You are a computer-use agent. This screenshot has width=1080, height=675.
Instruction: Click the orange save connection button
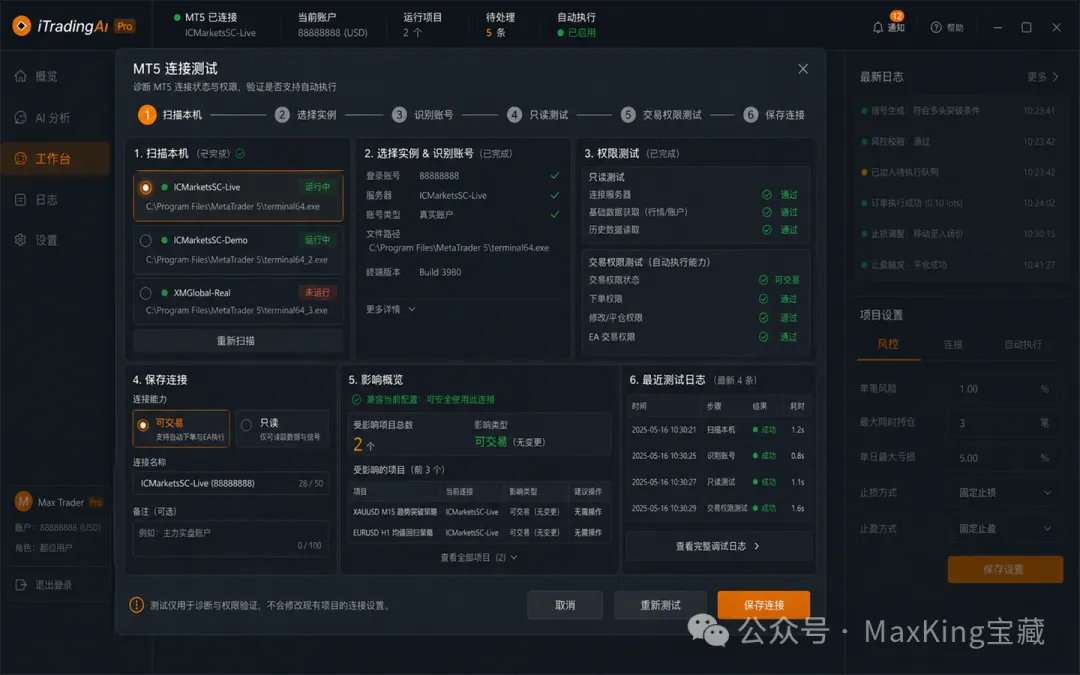(763, 605)
